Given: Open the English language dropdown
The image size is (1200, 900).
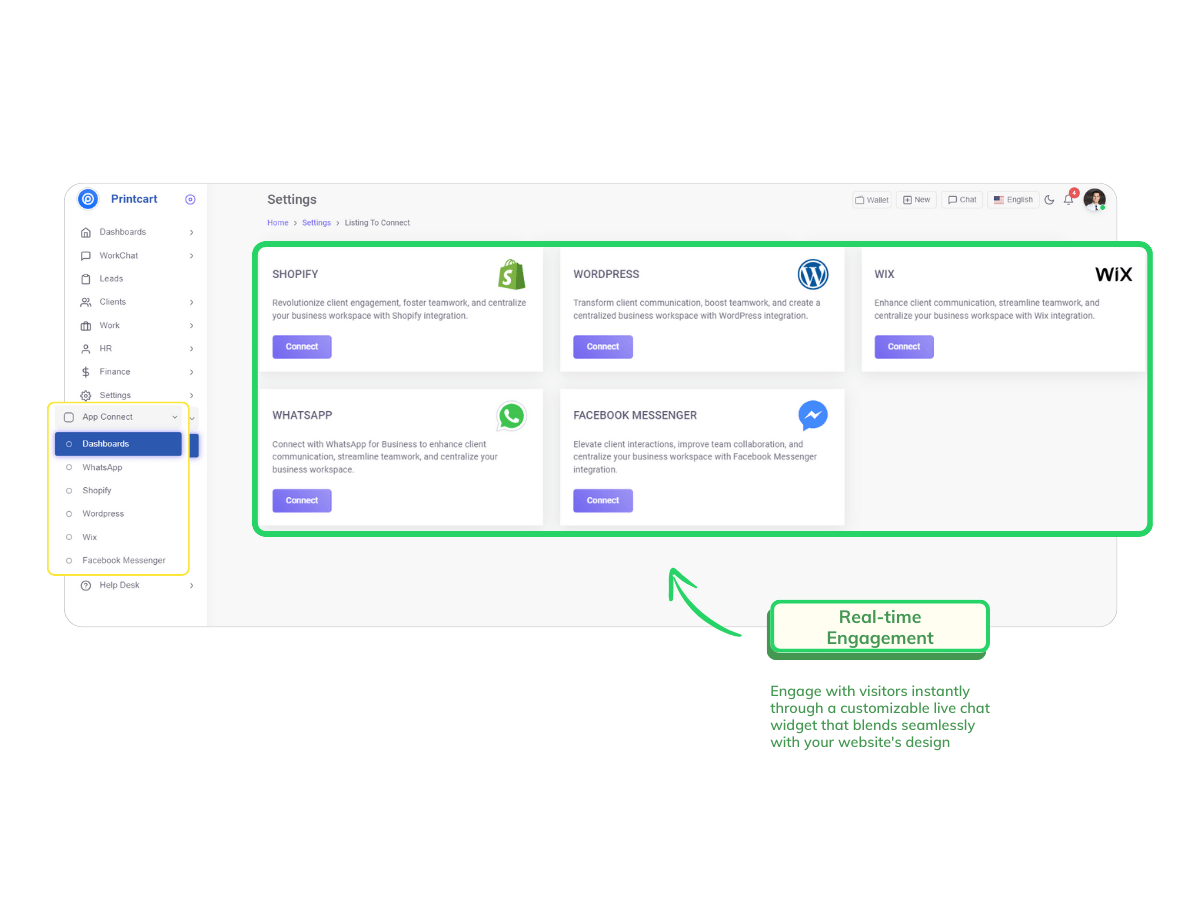Looking at the screenshot, I should click(1013, 200).
